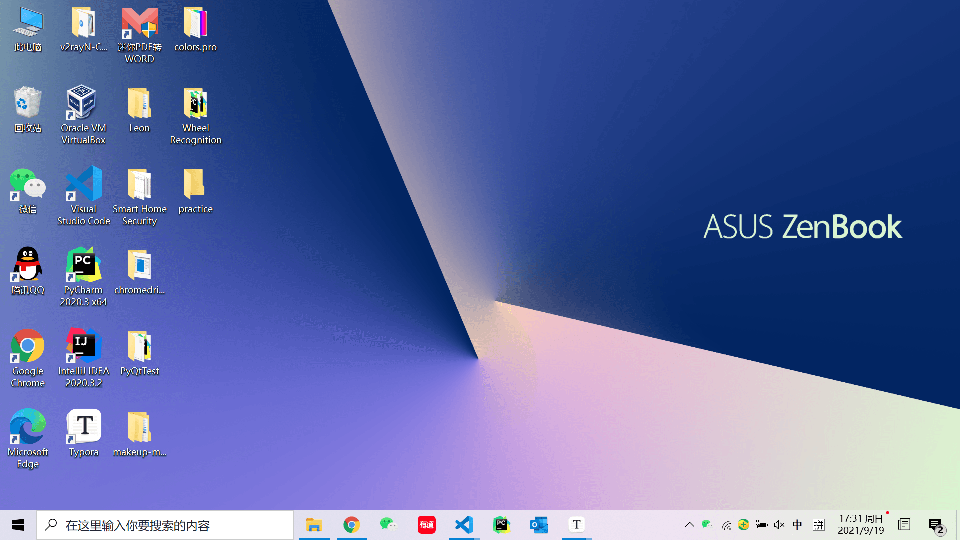Toggle the Chinese input mode indicator
The height and width of the screenshot is (540, 960).
[797, 525]
